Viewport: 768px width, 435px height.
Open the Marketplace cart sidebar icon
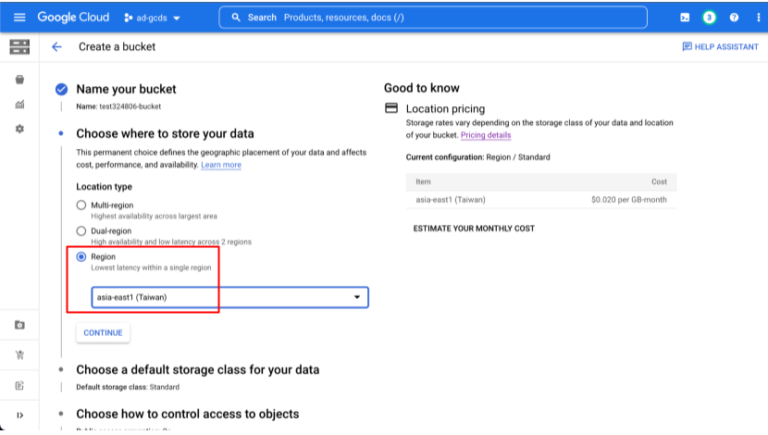(20, 355)
